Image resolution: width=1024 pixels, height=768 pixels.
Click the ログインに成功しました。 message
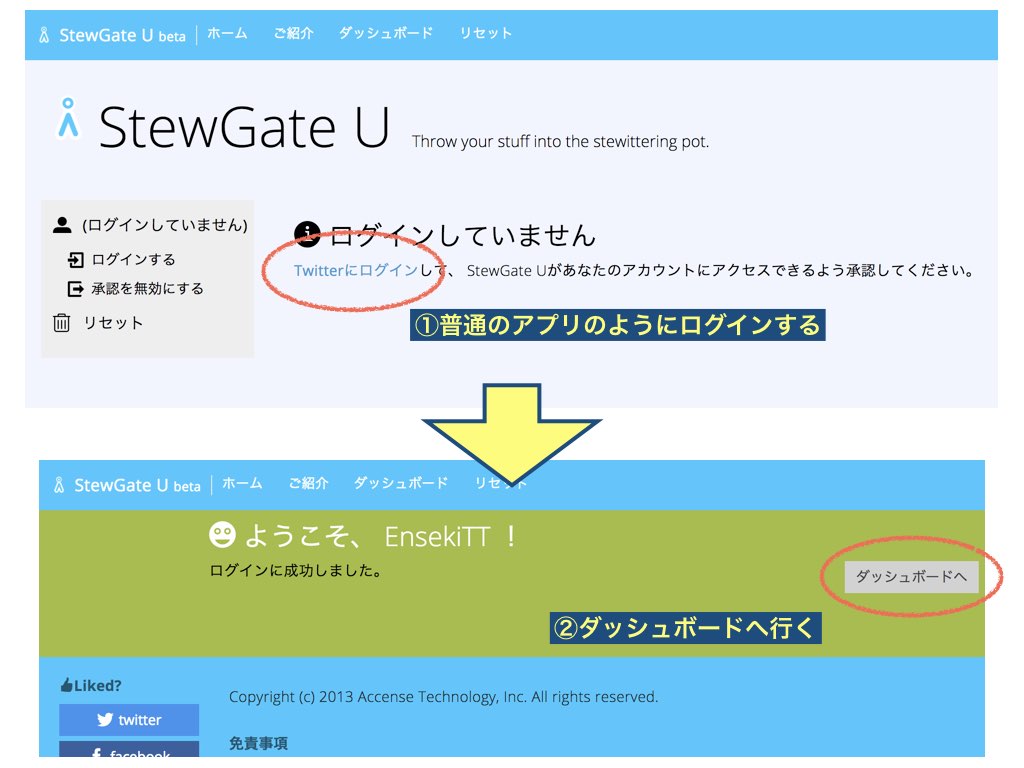pos(296,571)
